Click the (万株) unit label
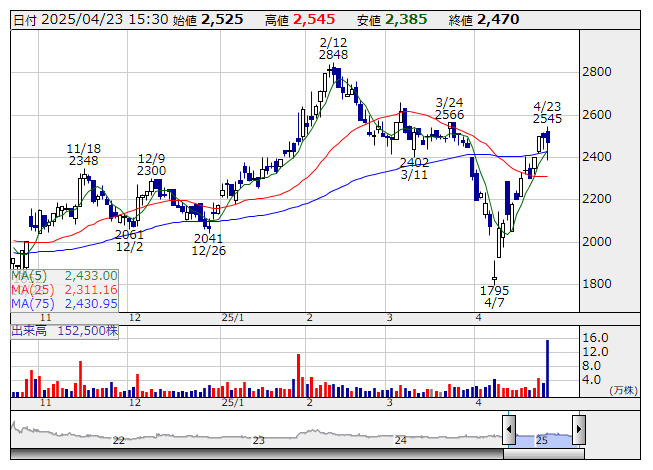 point(623,390)
